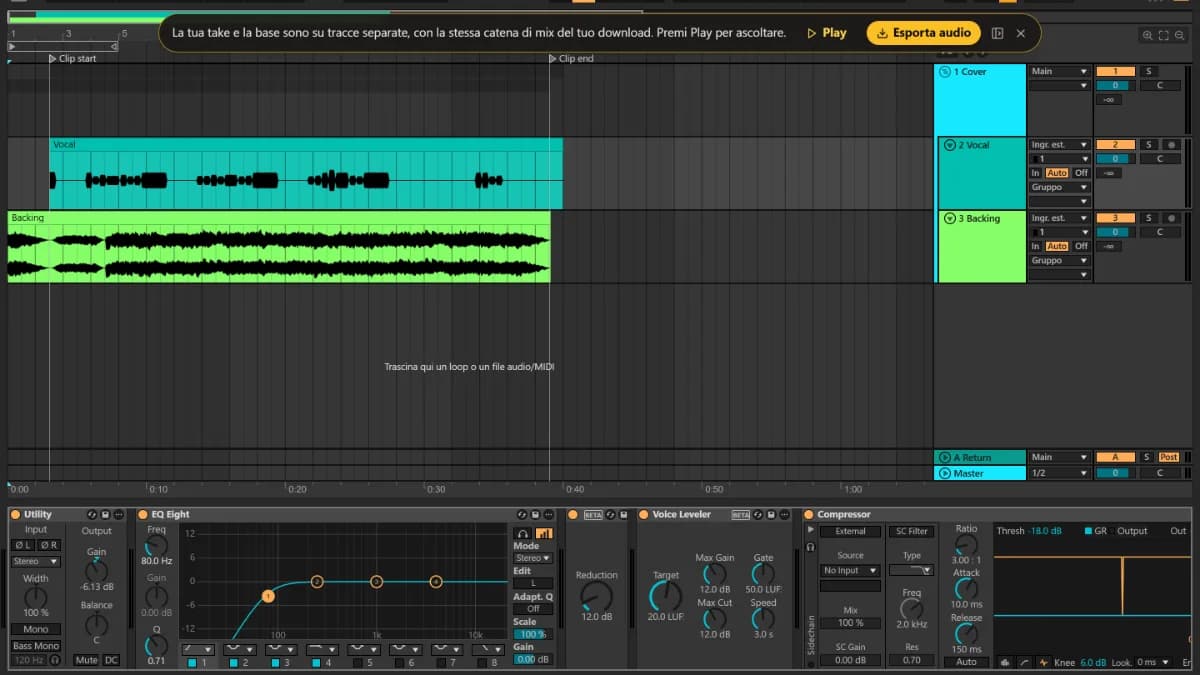1200x675 pixels.
Task: Click the Clip end marker
Action: 571,59
